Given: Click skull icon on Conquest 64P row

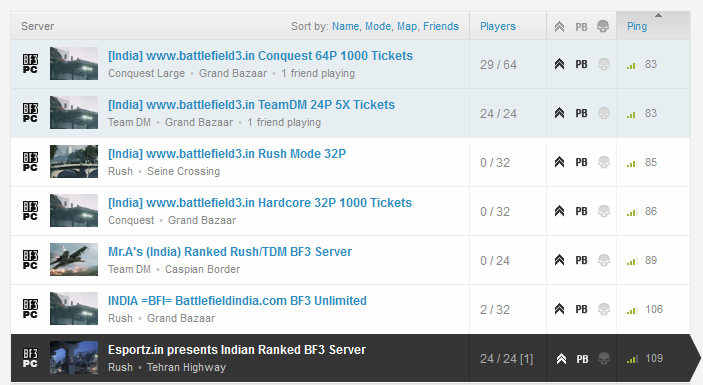Looking at the screenshot, I should tap(604, 64).
